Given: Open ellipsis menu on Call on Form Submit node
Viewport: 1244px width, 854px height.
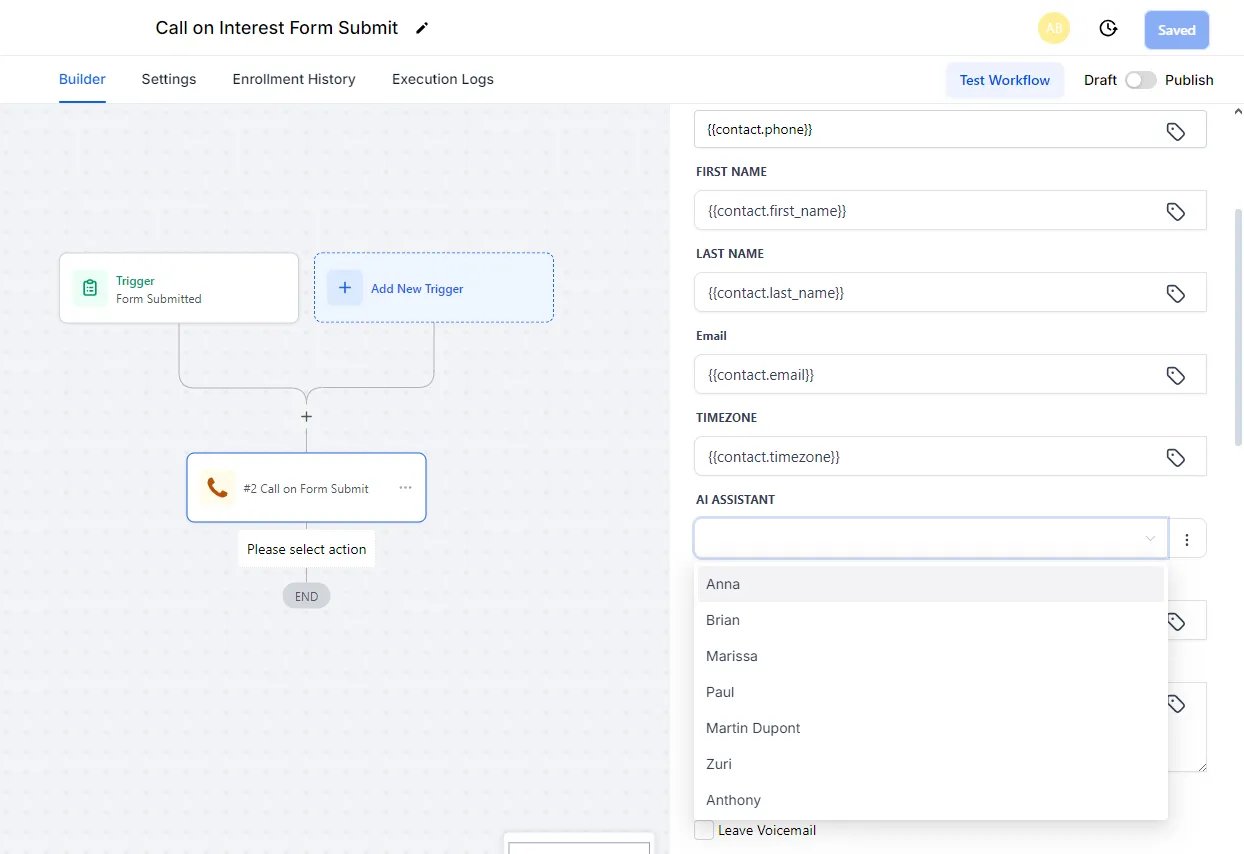Looking at the screenshot, I should click(x=405, y=488).
